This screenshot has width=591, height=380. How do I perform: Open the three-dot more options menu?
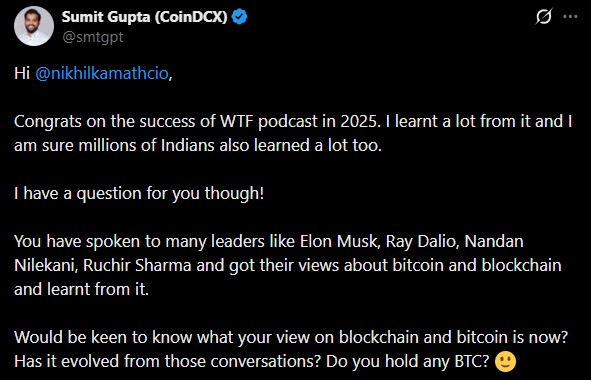pos(570,17)
